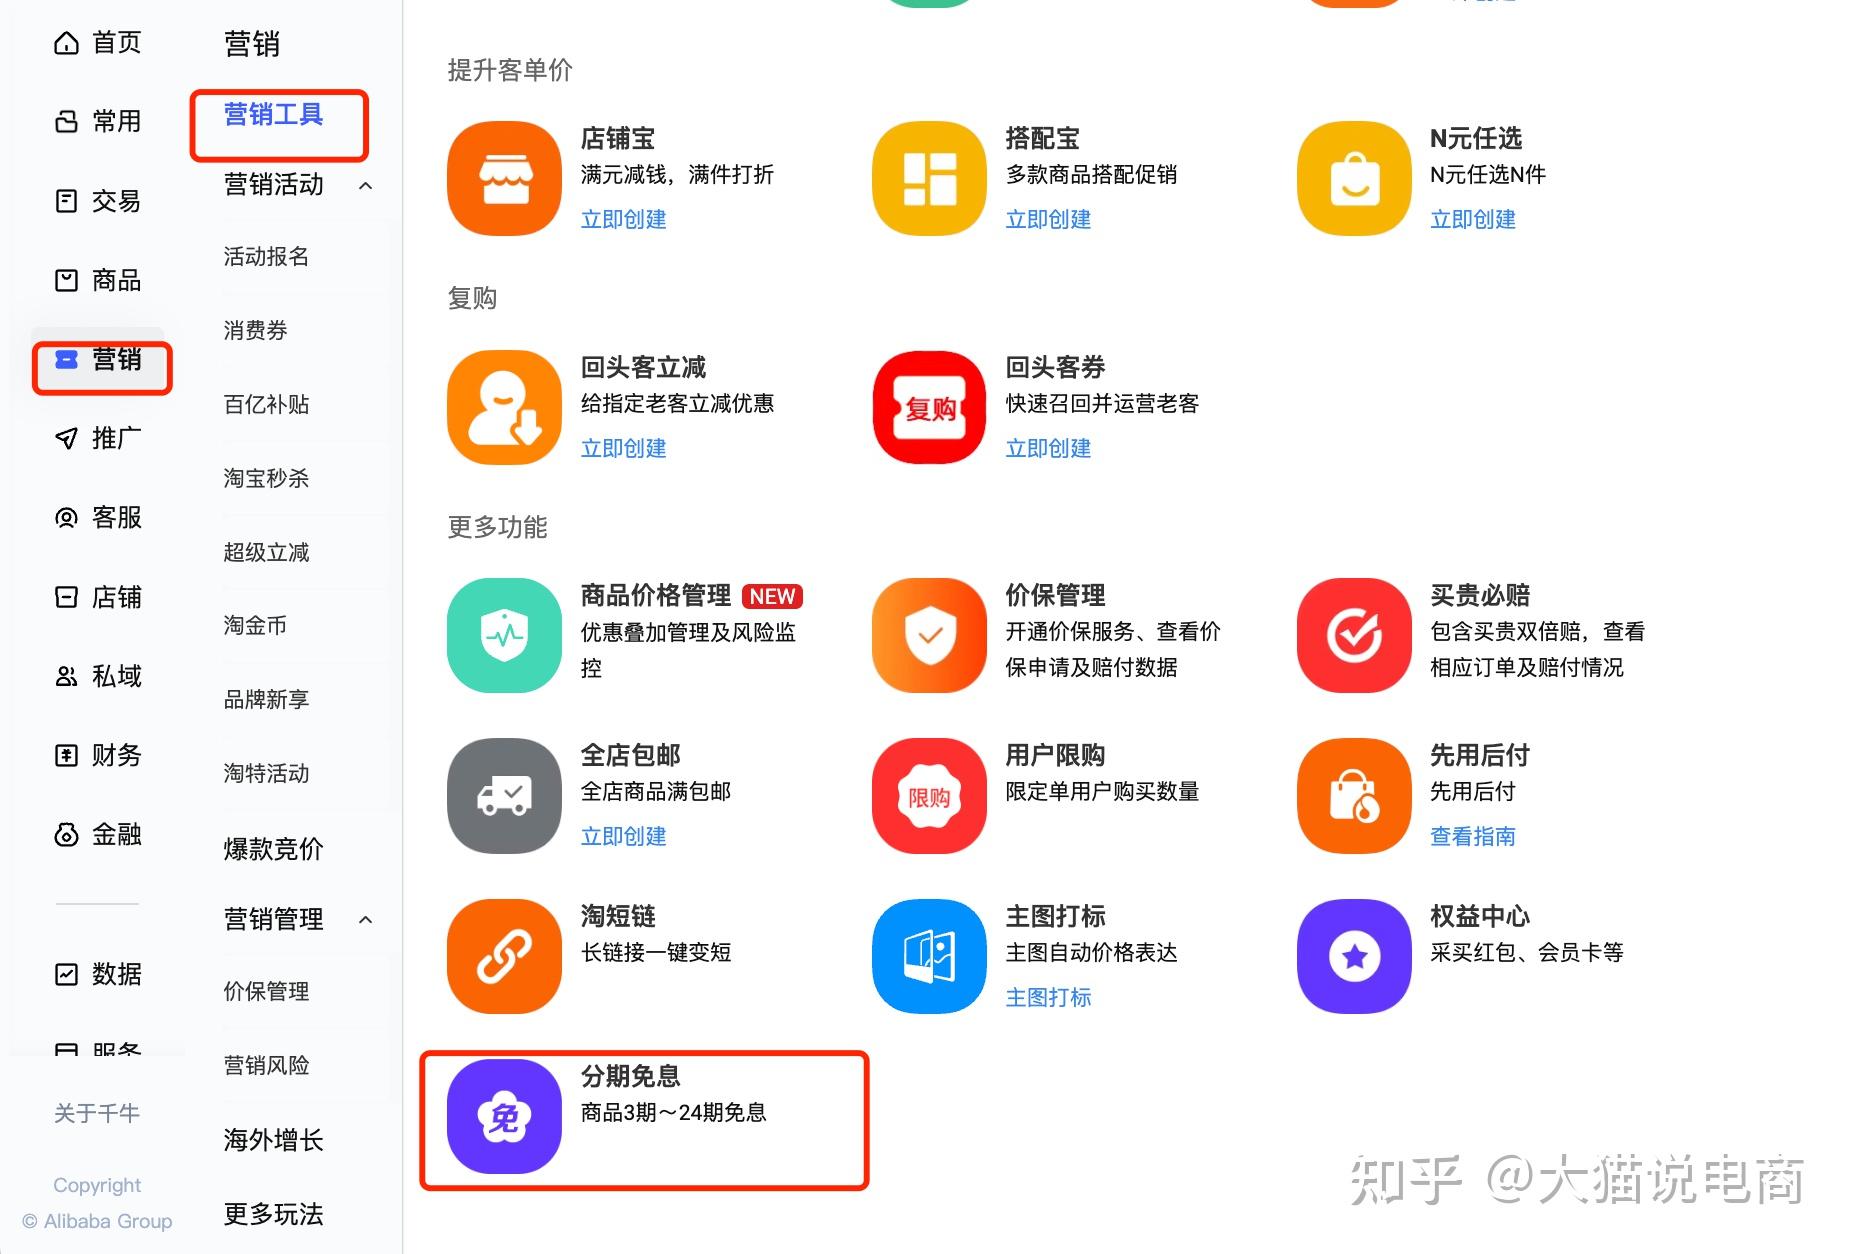Open 淘特活动 submenu item

point(266,773)
